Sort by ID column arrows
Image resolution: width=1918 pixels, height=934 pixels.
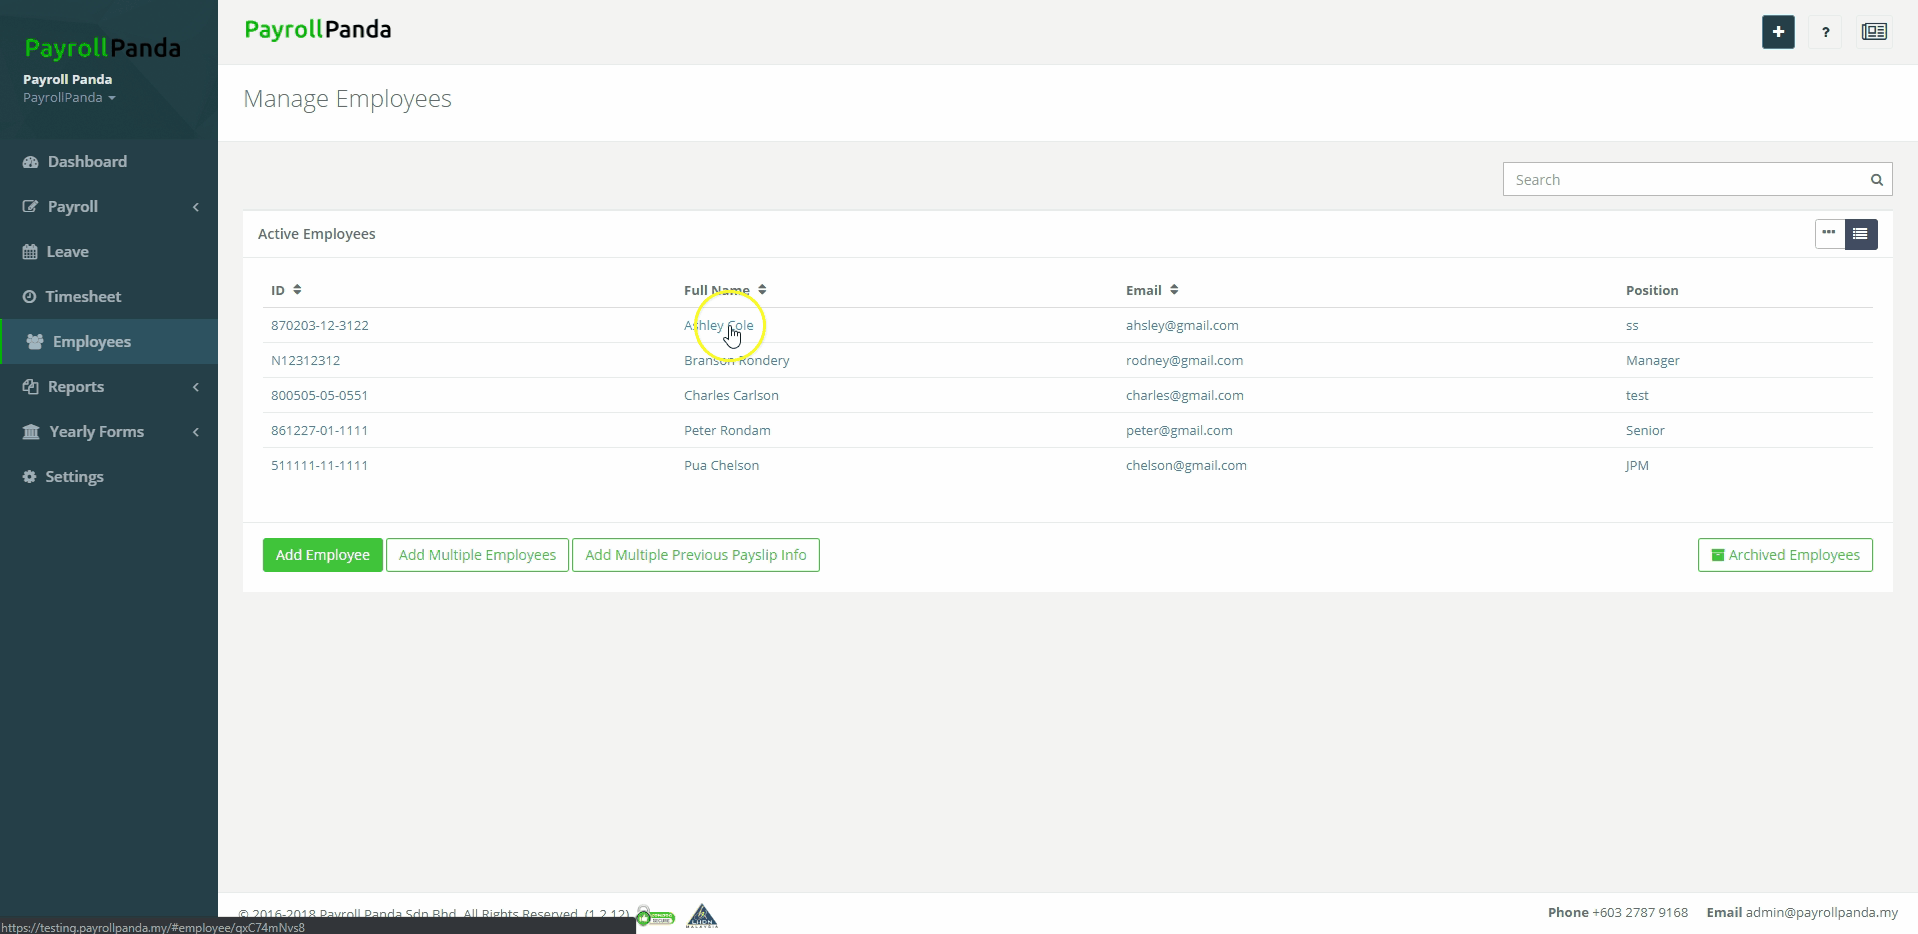point(297,290)
